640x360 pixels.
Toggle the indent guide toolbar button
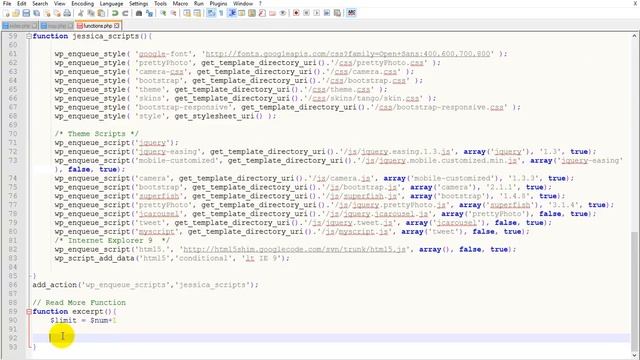pyautogui.click(x=231, y=13)
